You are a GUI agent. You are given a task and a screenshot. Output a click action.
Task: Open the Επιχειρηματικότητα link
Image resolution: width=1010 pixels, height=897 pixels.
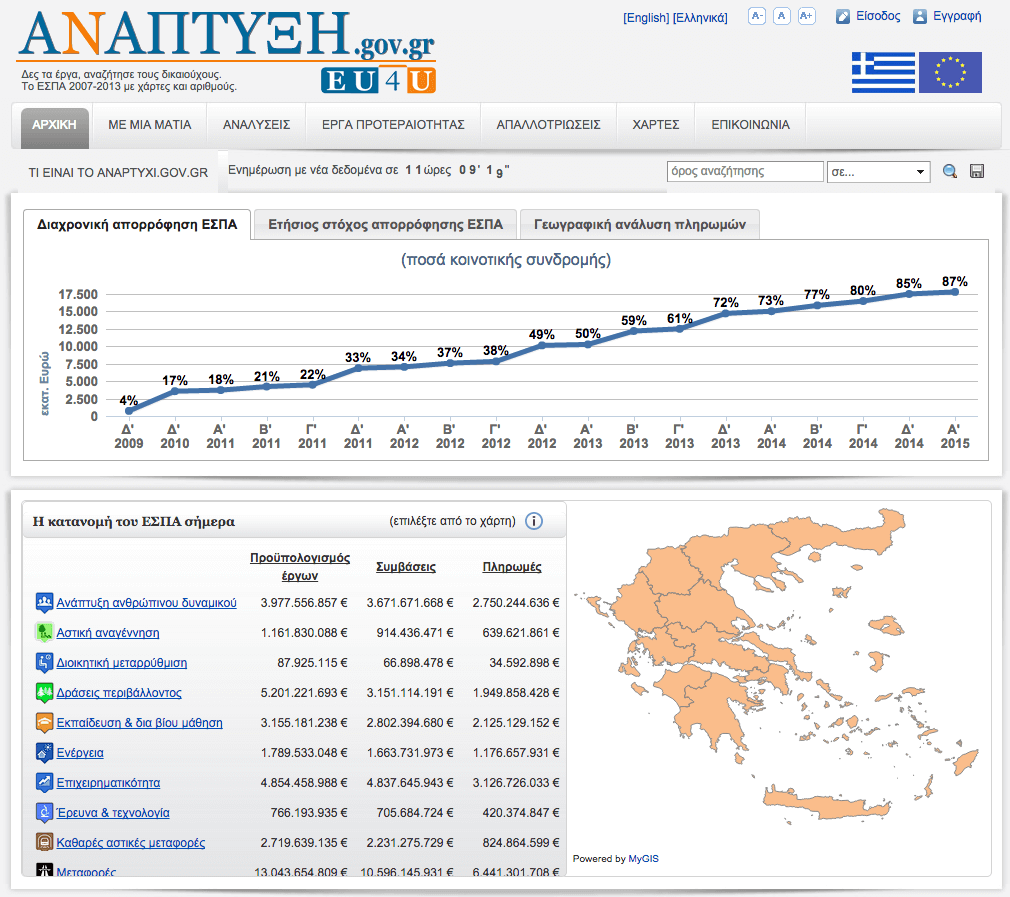(108, 783)
